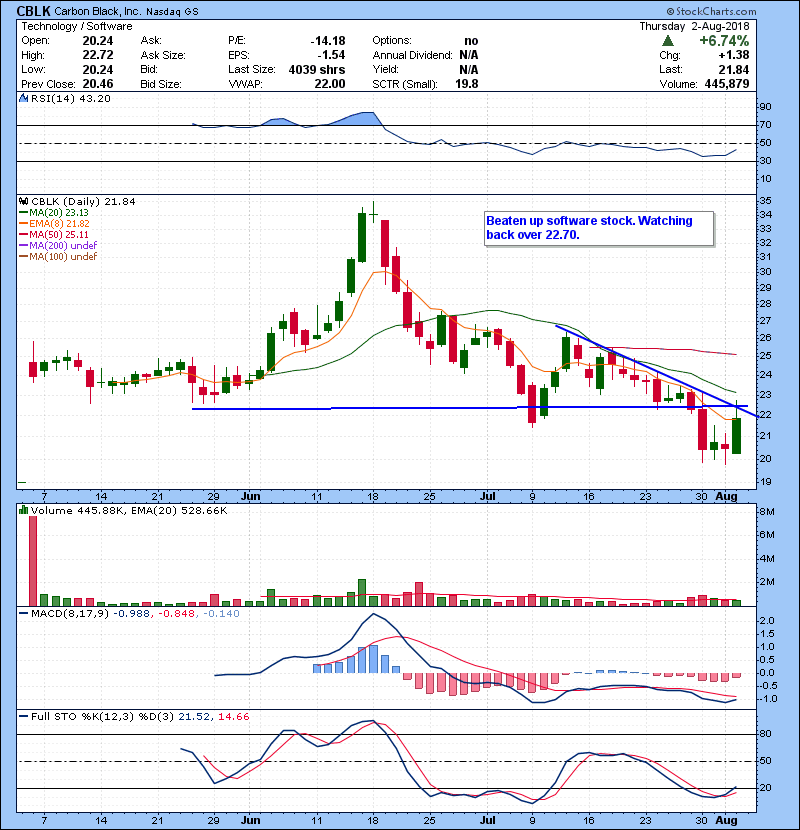Click the MA(50) 25.11 legend entry
The height and width of the screenshot is (830, 800).
[x=55, y=234]
